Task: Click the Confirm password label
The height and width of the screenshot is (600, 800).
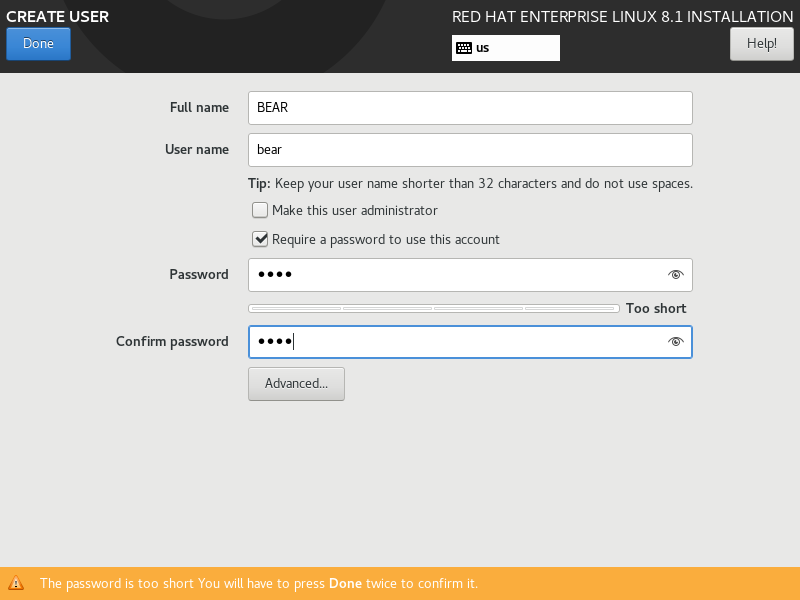Action: pos(172,341)
